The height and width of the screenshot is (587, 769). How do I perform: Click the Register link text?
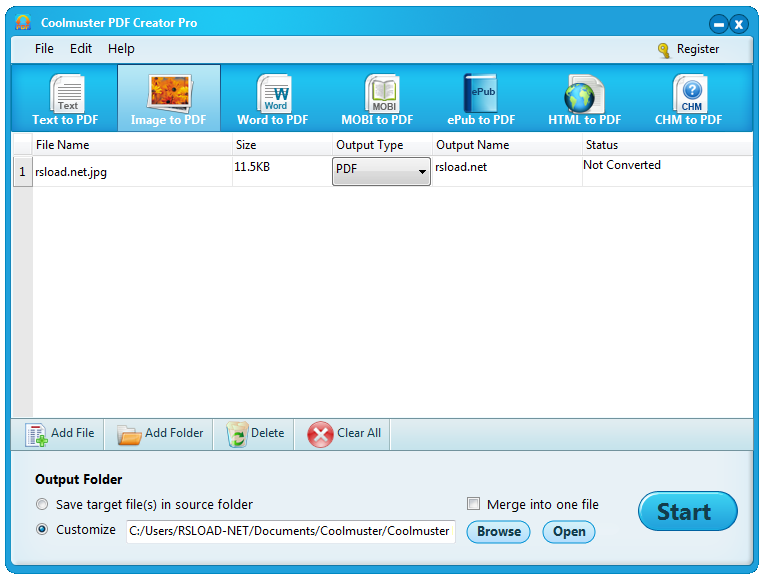coord(698,49)
